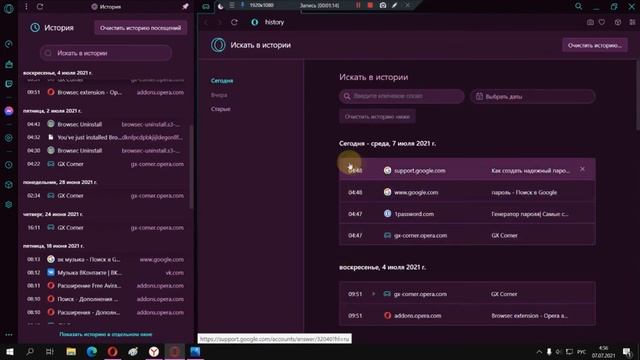Open the 1password.com history entry
This screenshot has width=640, height=360.
(467, 213)
